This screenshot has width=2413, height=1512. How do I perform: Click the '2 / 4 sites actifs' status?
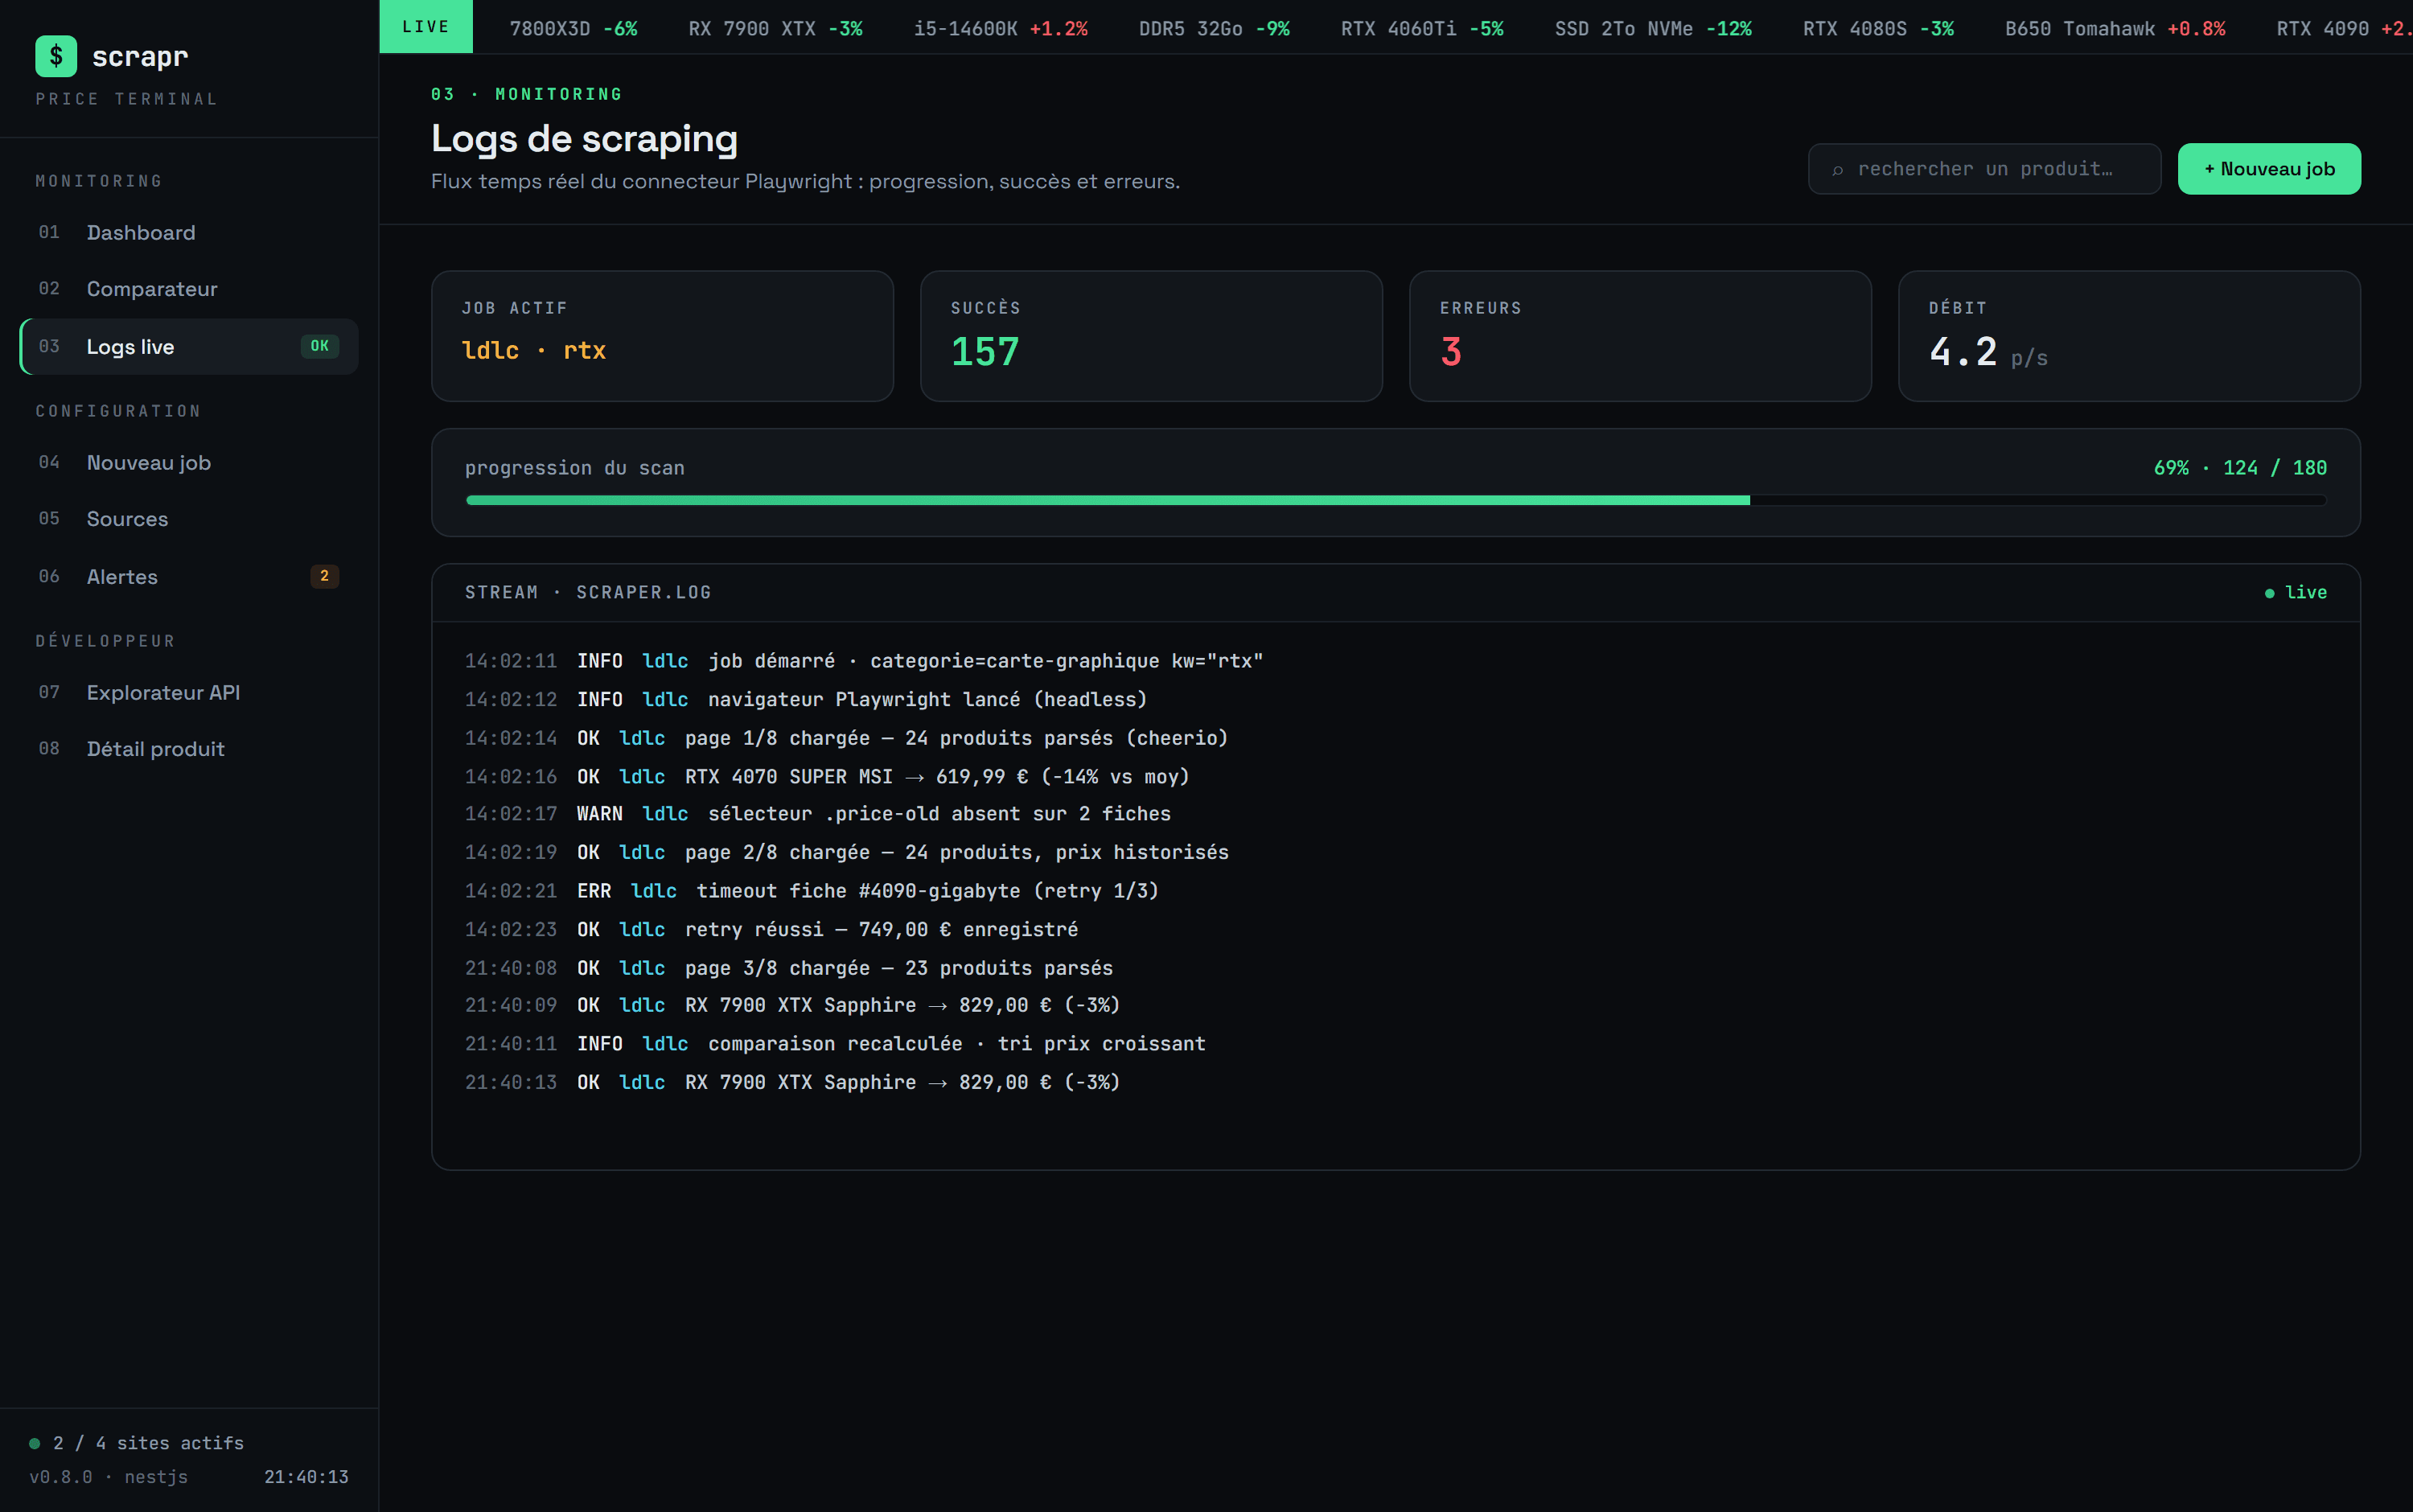[x=148, y=1443]
